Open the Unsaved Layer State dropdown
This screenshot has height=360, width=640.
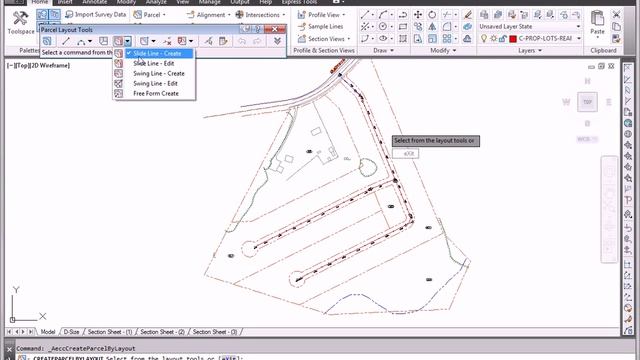530,27
